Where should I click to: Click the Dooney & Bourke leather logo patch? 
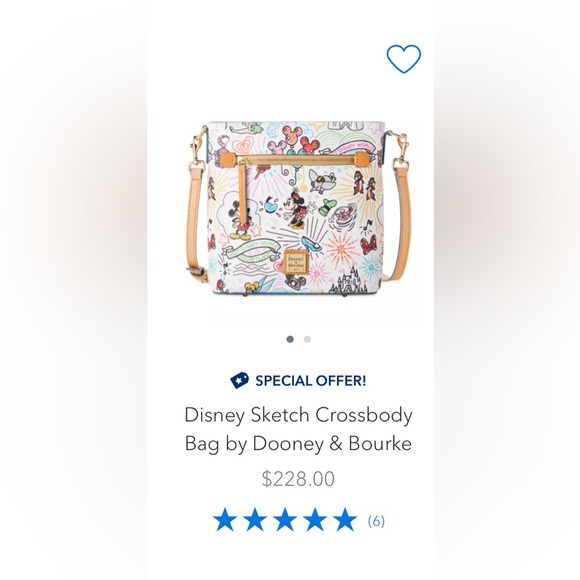pos(295,261)
